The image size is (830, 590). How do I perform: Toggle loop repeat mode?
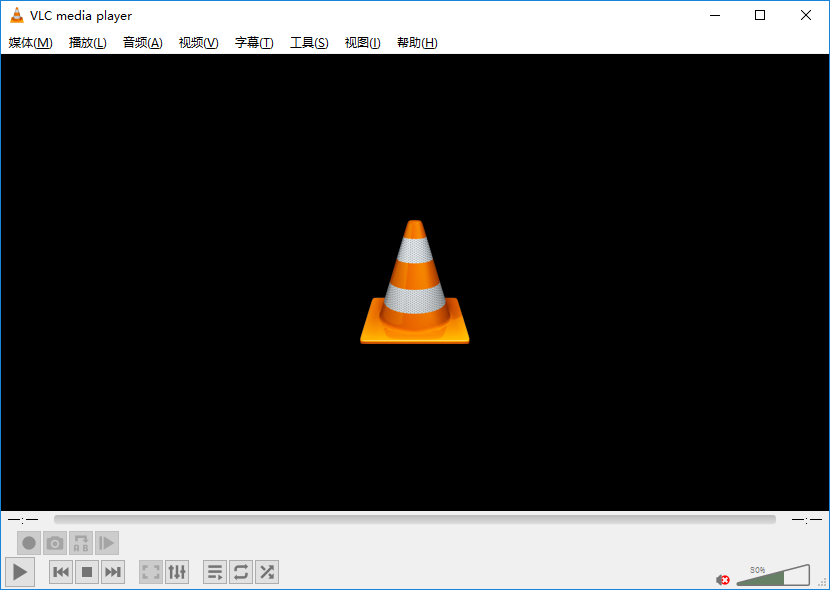click(241, 572)
